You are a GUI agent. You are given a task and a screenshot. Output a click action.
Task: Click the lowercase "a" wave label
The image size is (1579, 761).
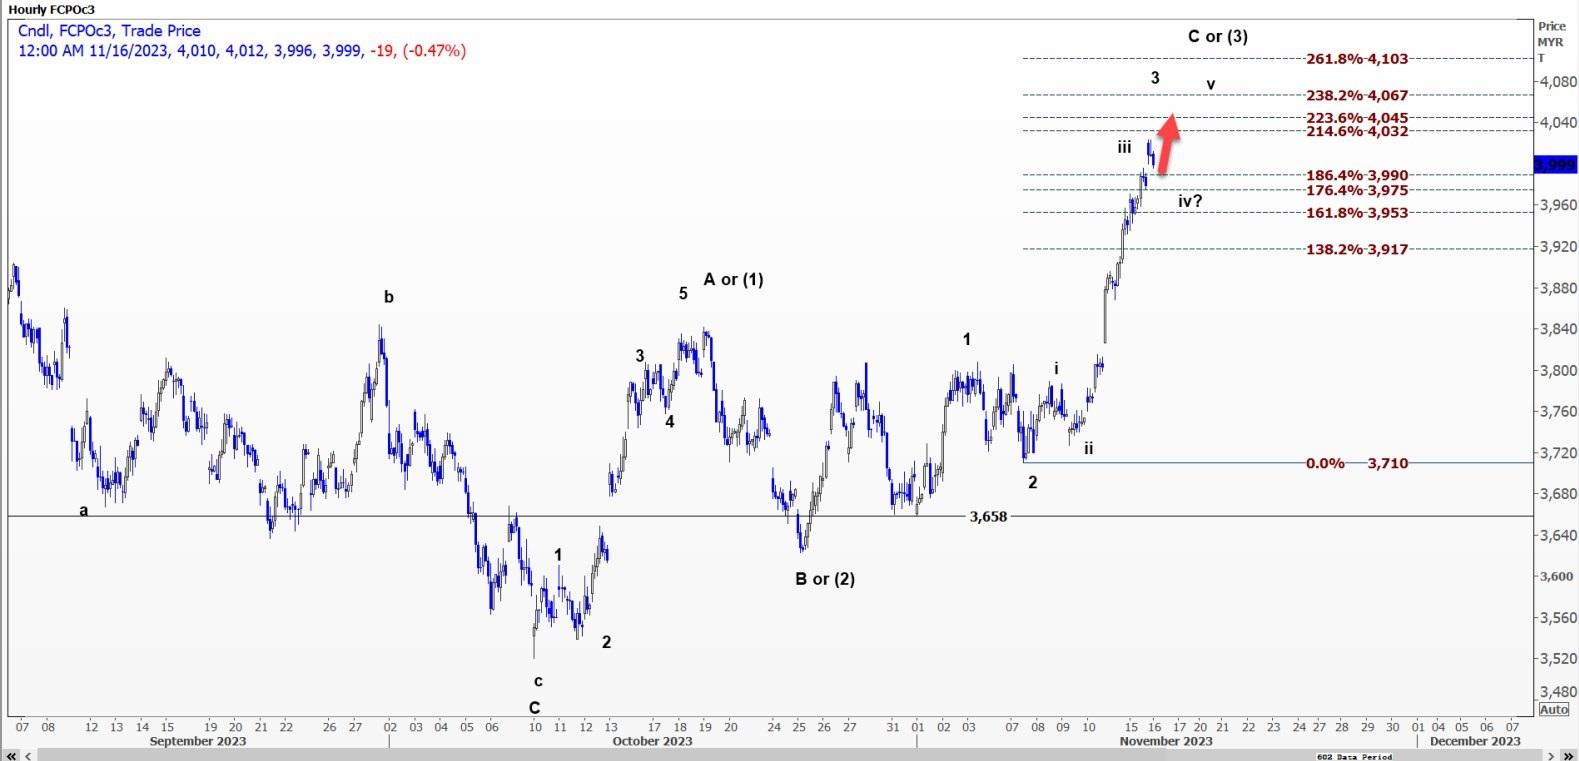(x=84, y=510)
